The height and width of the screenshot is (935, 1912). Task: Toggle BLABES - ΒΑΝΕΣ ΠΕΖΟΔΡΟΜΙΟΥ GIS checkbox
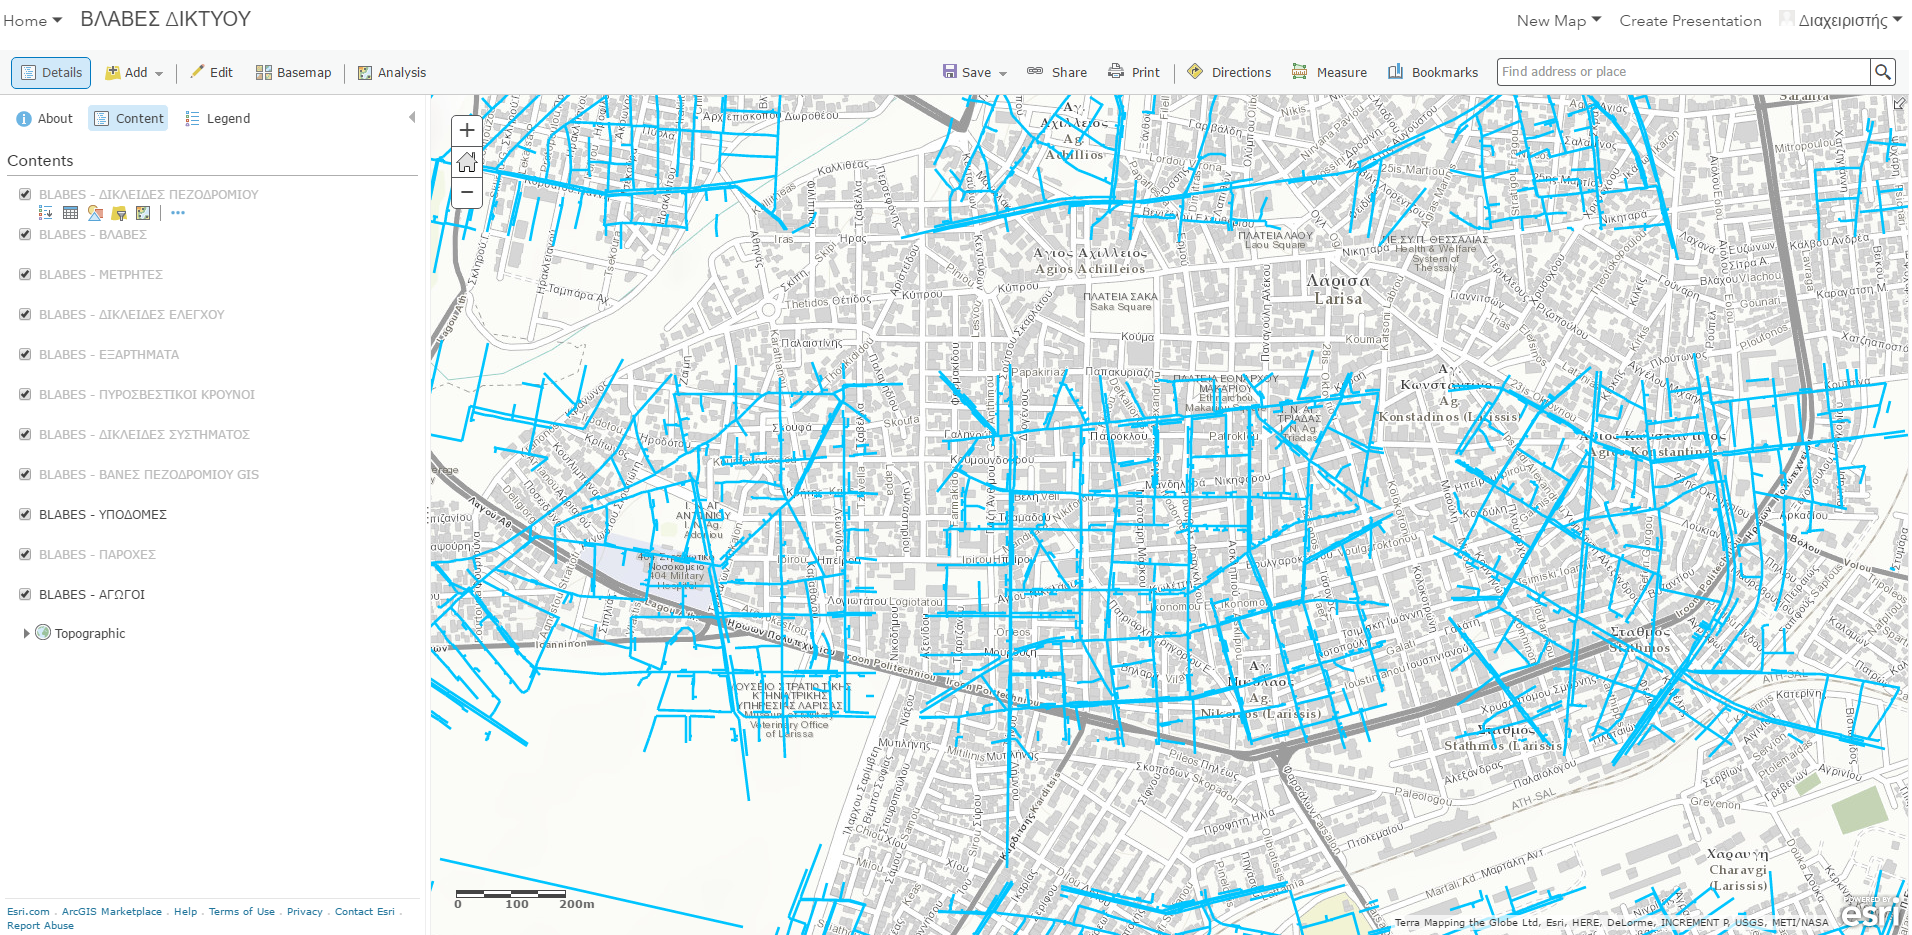pyautogui.click(x=25, y=474)
